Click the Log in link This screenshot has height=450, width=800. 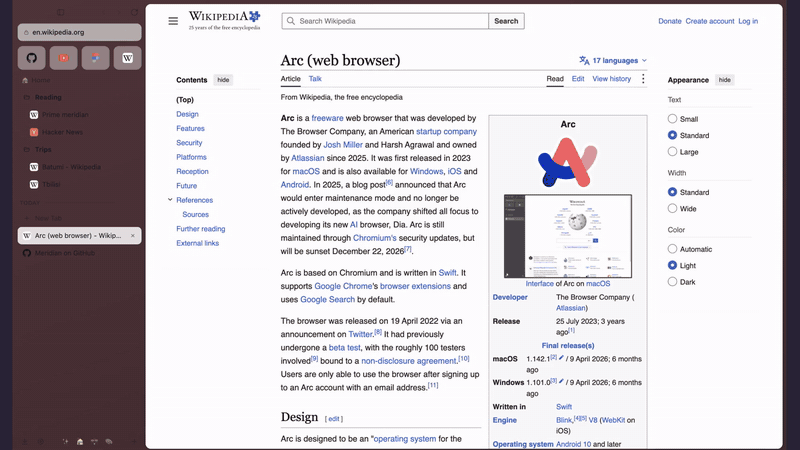748,21
